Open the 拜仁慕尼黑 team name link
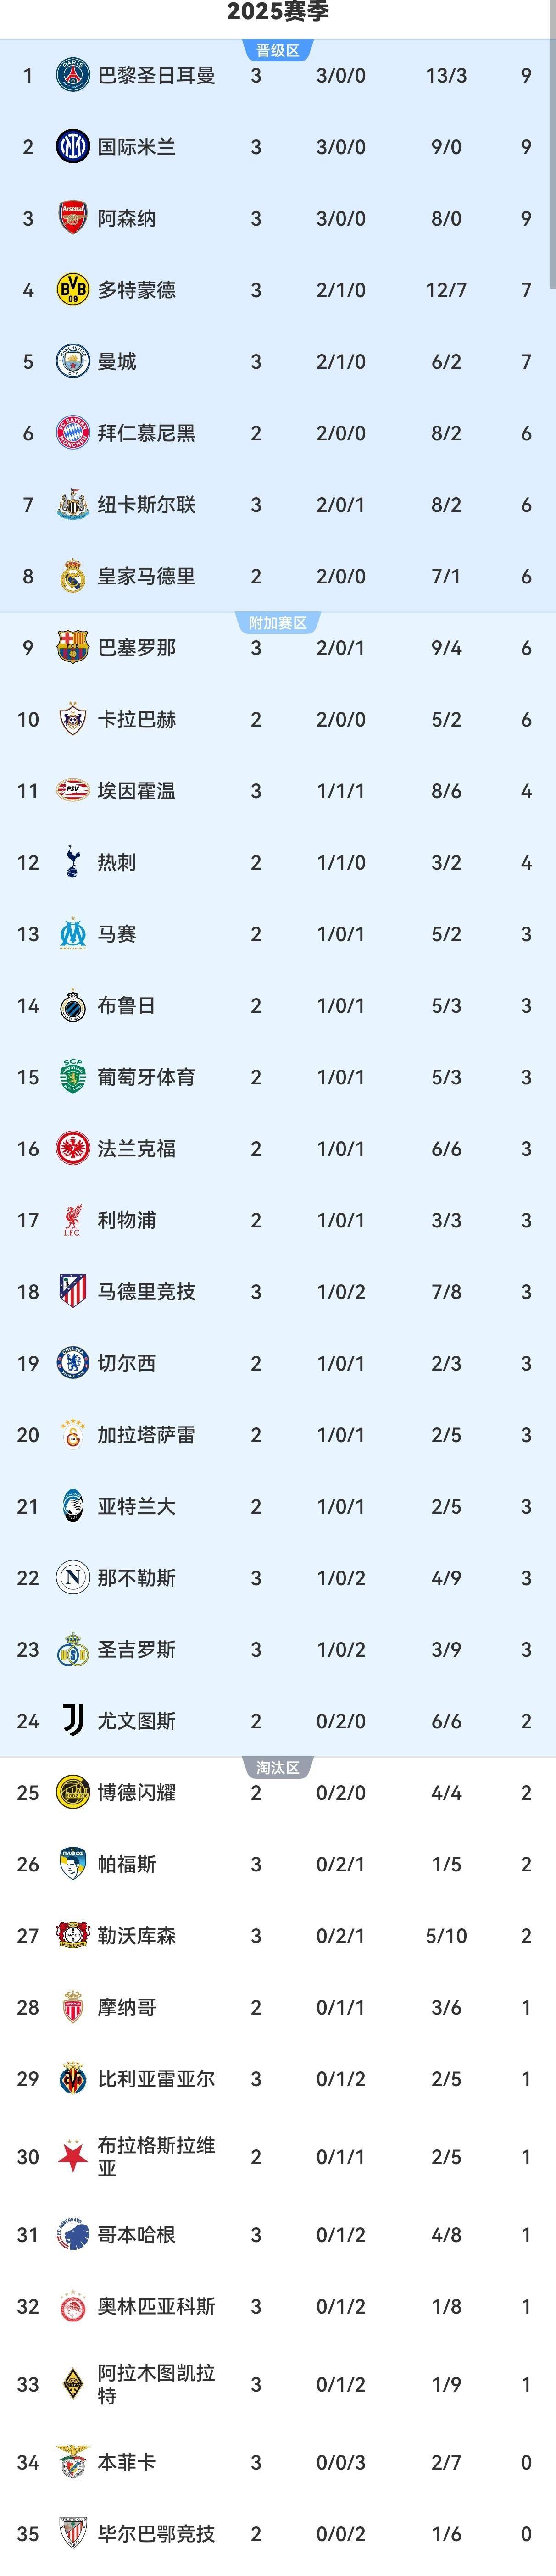Screen dimensions: 556x2576 pos(146,433)
